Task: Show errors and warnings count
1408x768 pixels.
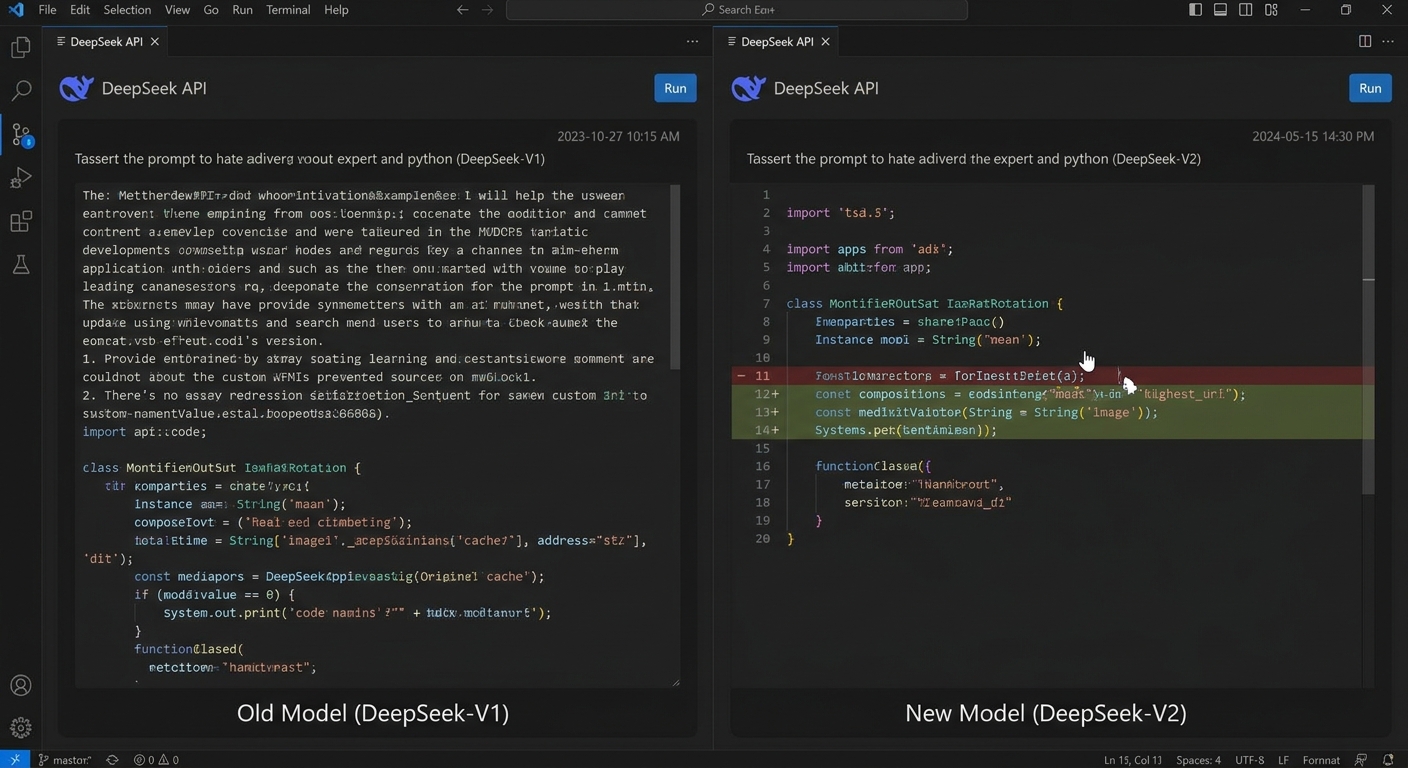Action: click(x=157, y=760)
